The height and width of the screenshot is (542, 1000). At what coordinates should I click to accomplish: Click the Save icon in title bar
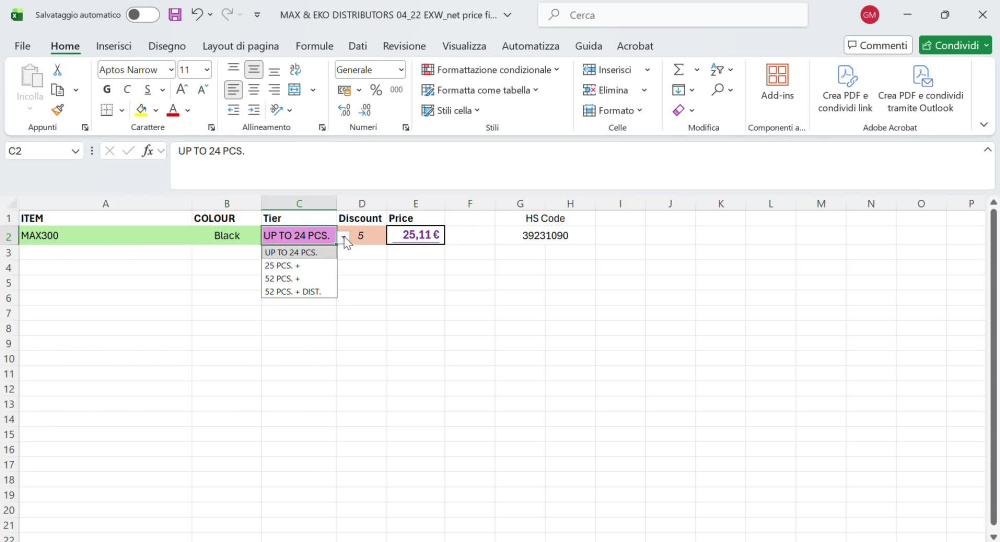pos(175,15)
